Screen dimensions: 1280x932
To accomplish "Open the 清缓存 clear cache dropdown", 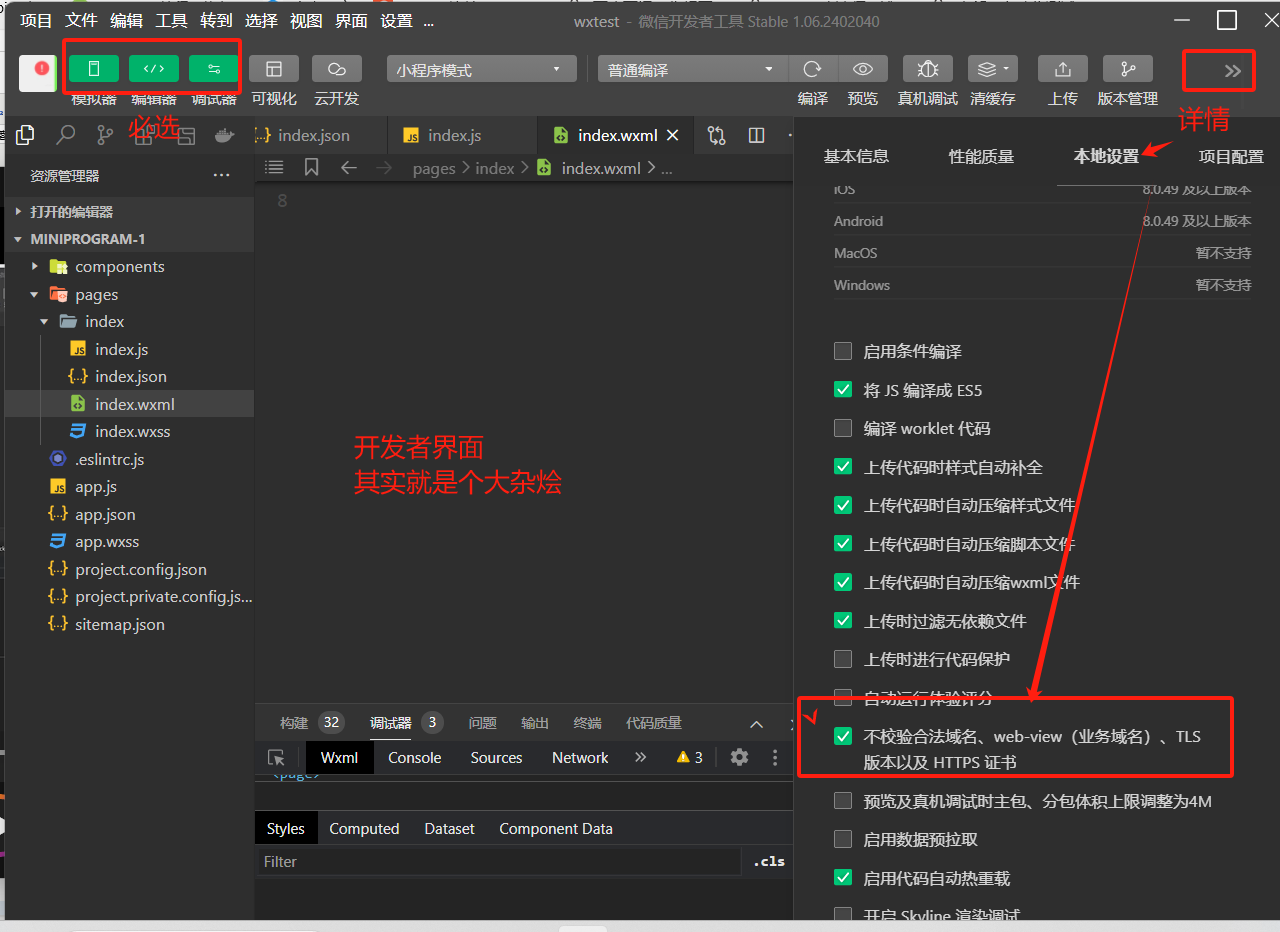I will coord(993,68).
